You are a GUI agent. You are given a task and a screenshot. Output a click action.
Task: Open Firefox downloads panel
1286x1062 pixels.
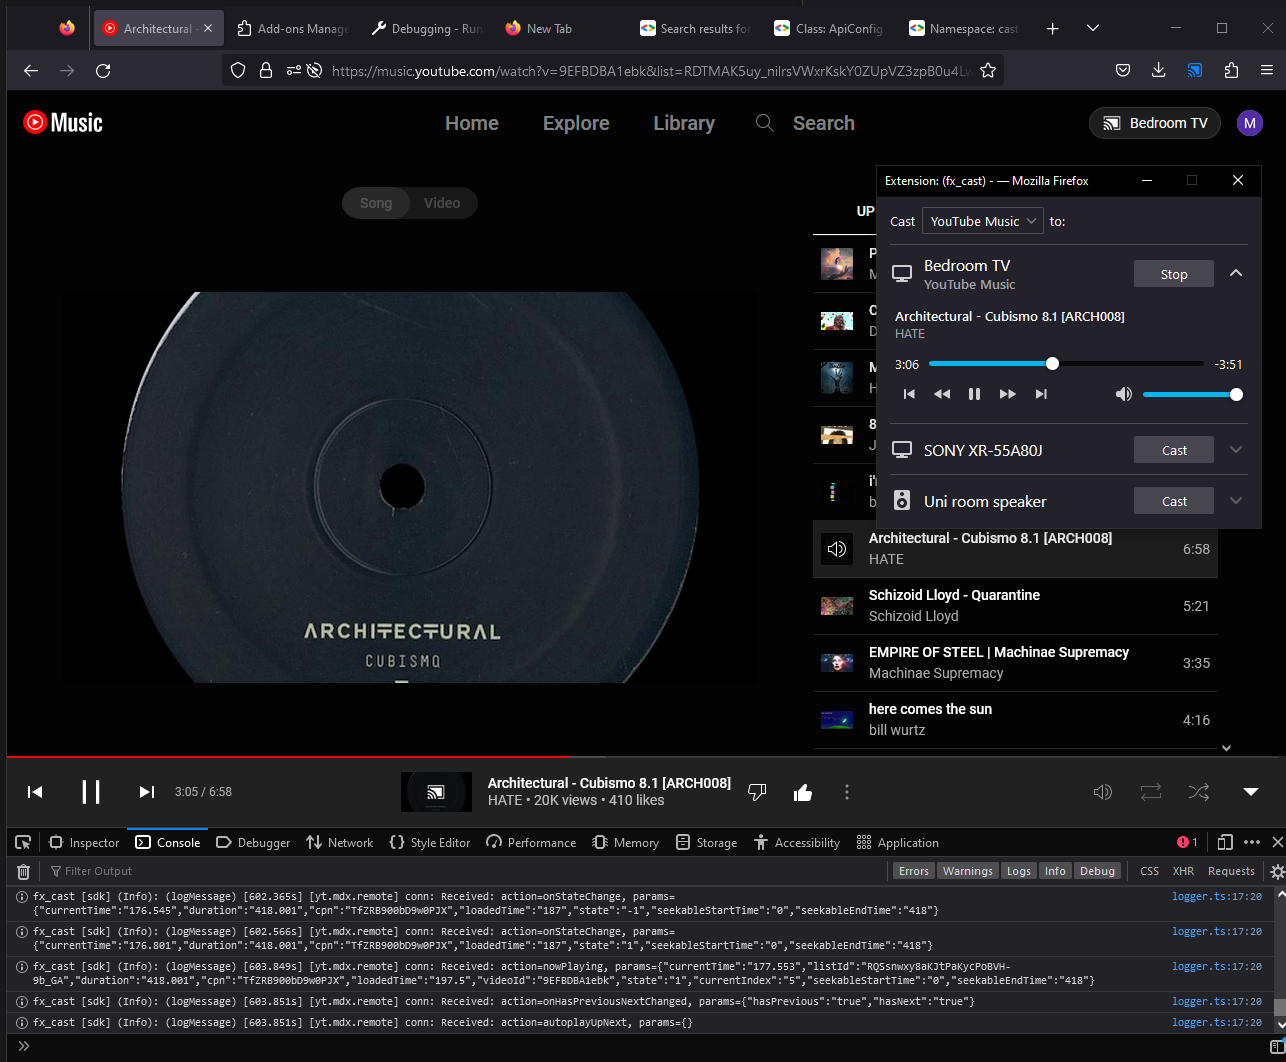[1159, 70]
